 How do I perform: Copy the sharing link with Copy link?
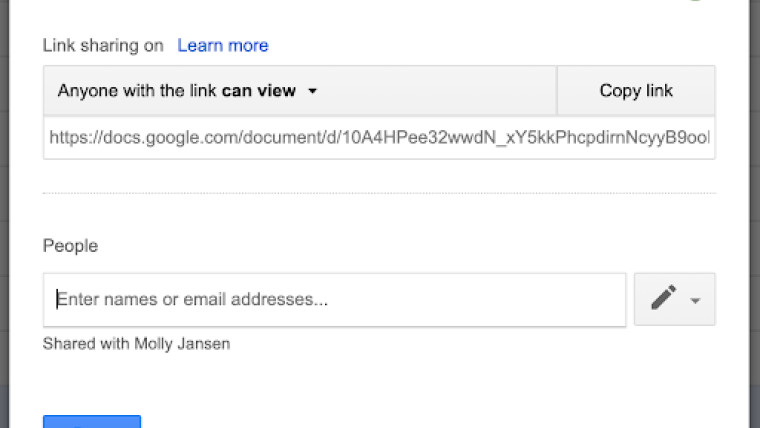click(x=636, y=91)
